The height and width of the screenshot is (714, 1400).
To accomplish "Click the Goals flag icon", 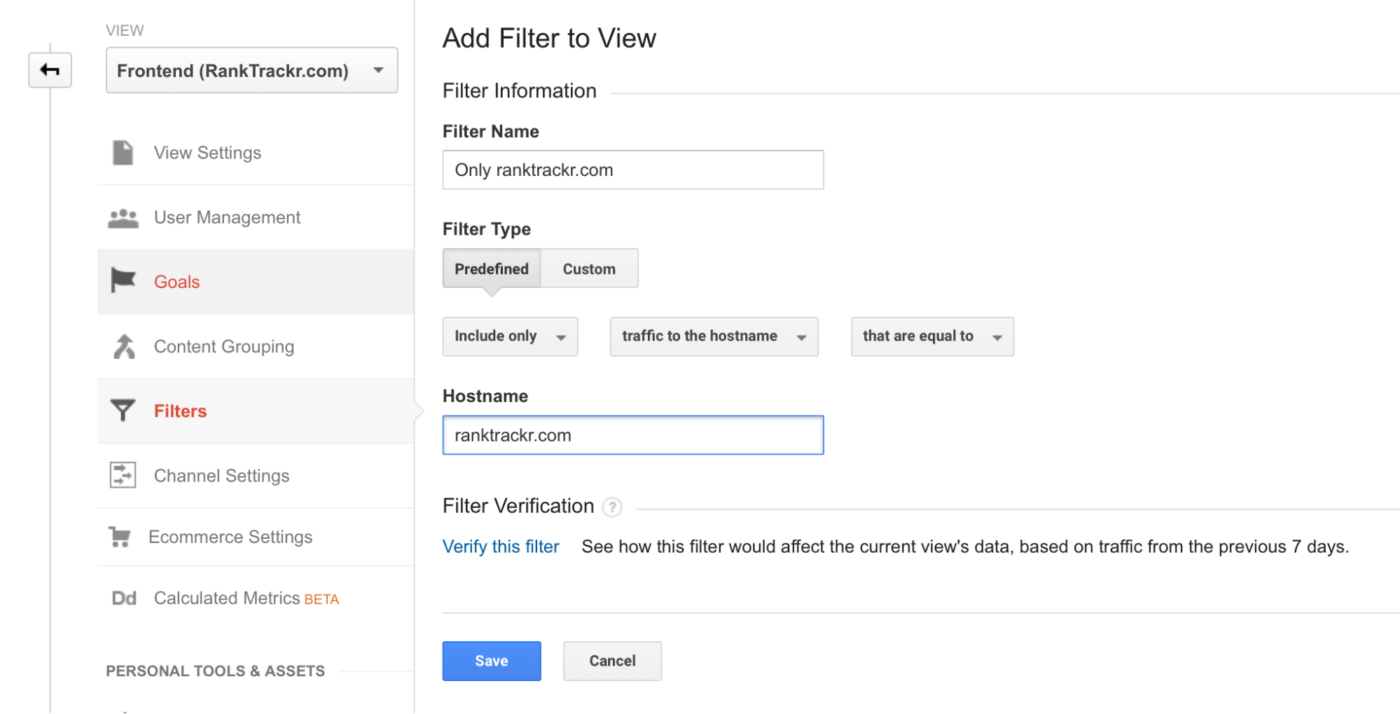I will coord(123,281).
